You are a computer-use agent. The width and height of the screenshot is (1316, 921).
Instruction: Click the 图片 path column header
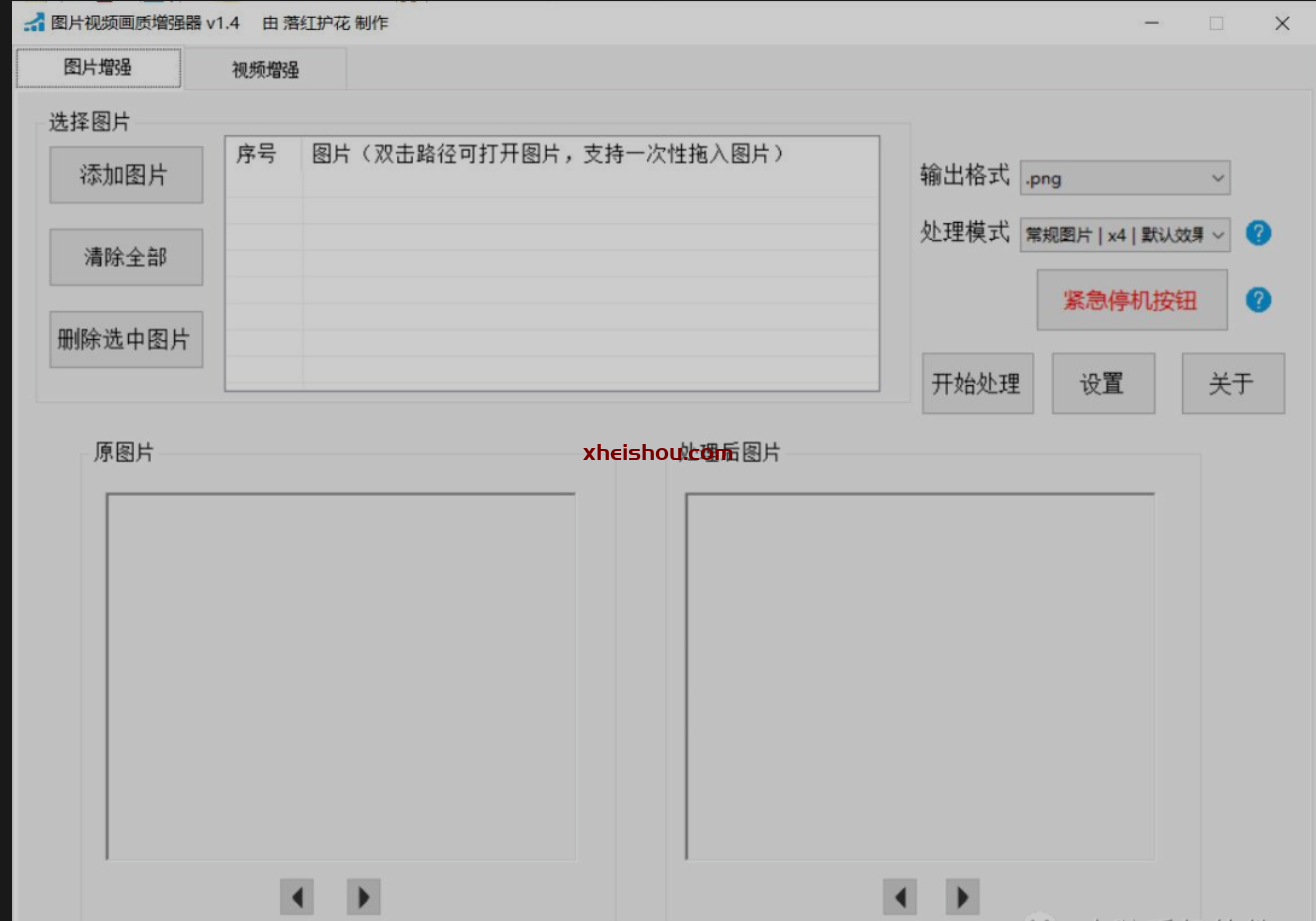591,154
